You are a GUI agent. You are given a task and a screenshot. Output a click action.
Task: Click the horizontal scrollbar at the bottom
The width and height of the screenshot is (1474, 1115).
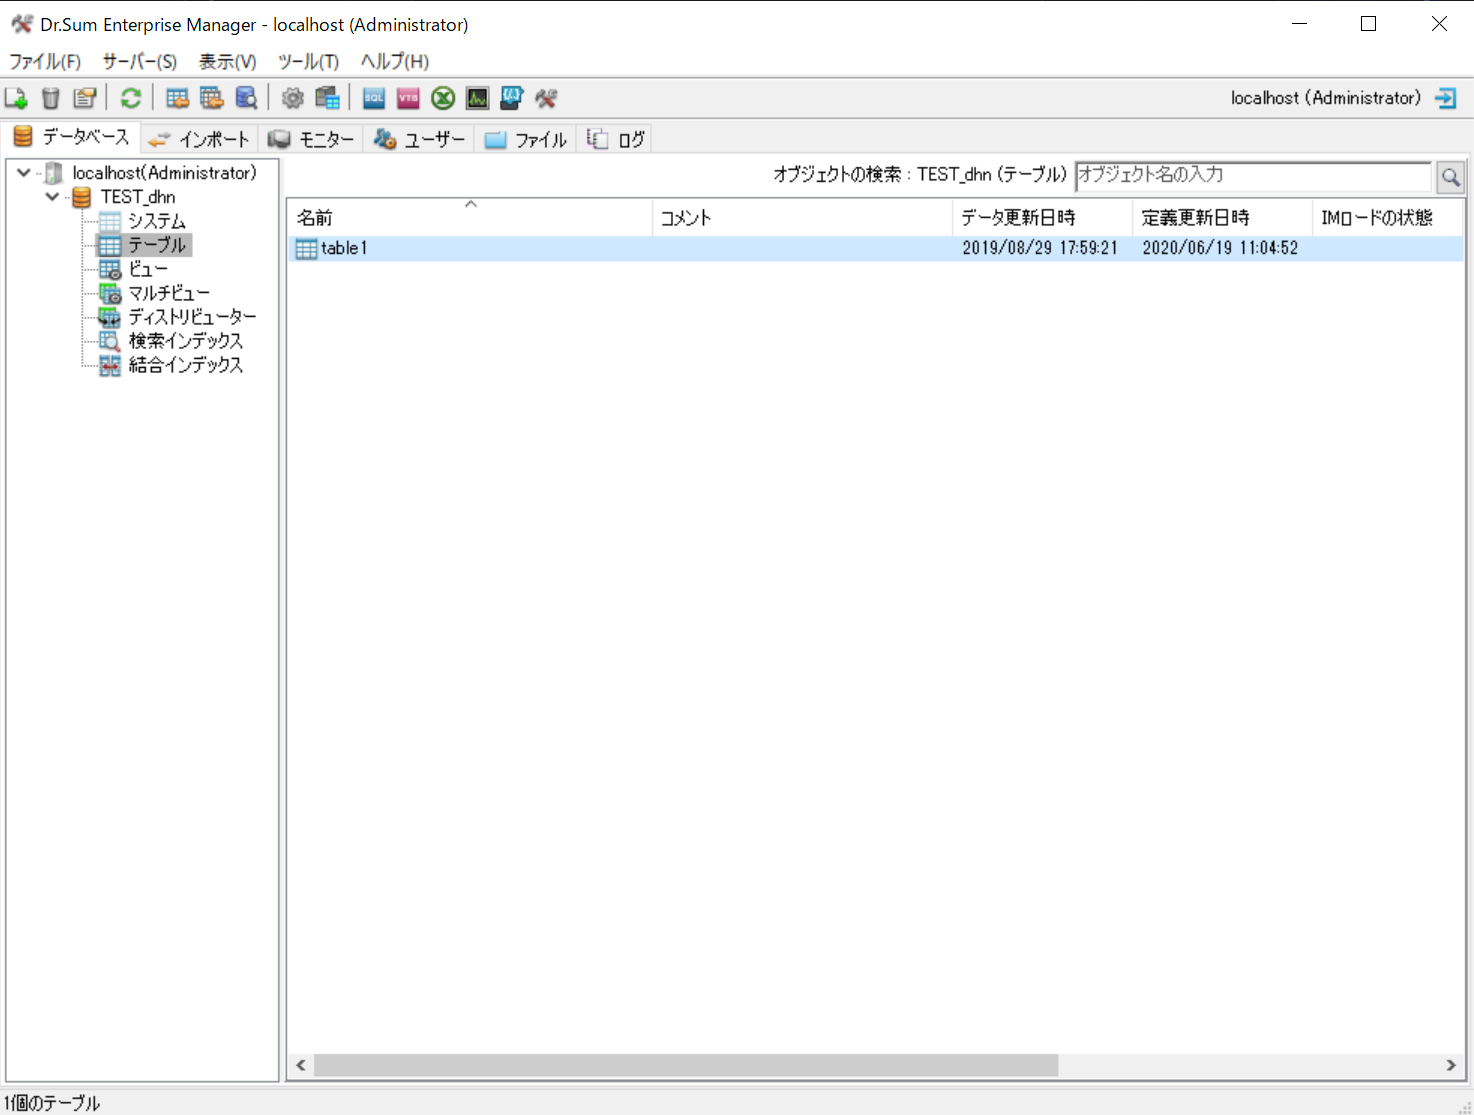point(685,1065)
